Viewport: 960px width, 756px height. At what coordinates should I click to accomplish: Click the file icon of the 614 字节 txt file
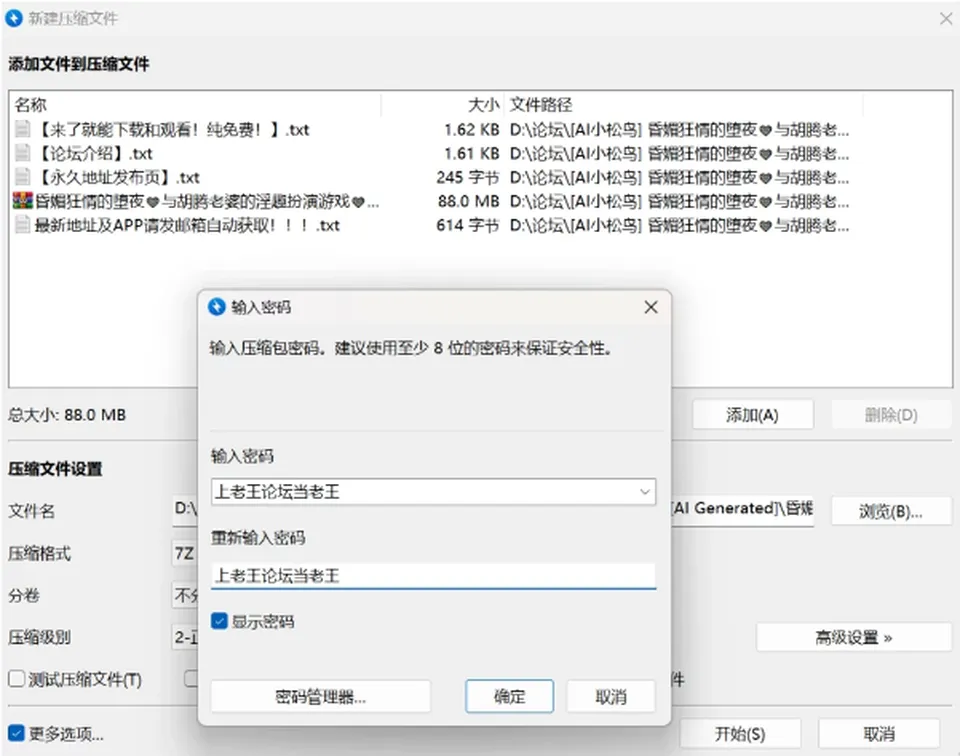pos(23,225)
